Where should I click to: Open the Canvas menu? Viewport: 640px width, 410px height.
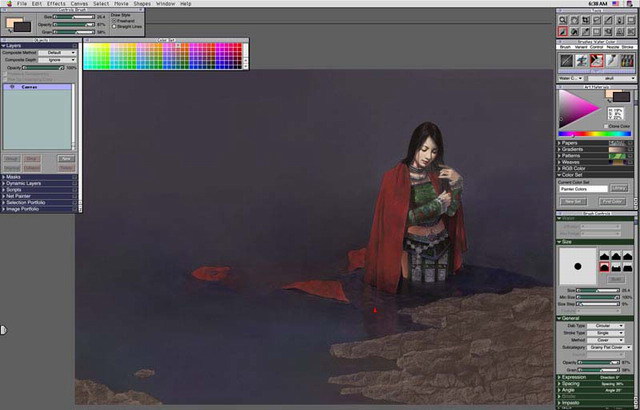click(79, 4)
